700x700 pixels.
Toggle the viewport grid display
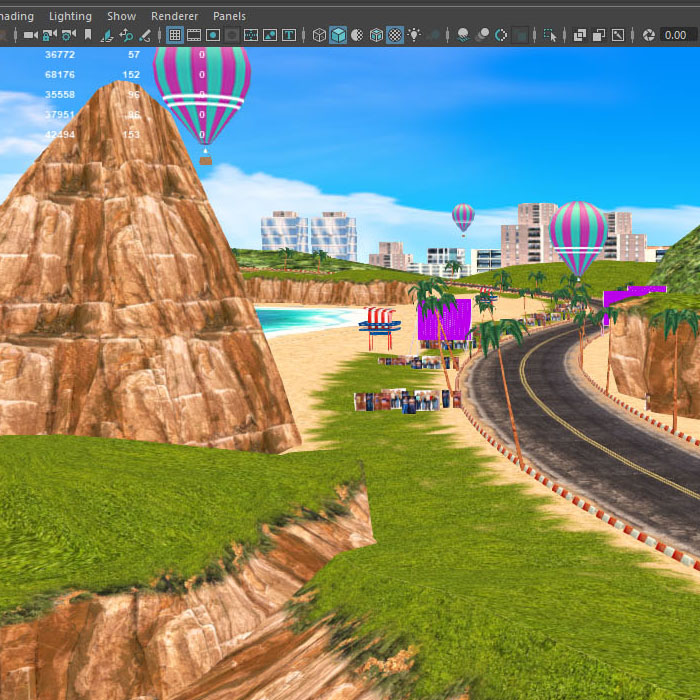[175, 35]
